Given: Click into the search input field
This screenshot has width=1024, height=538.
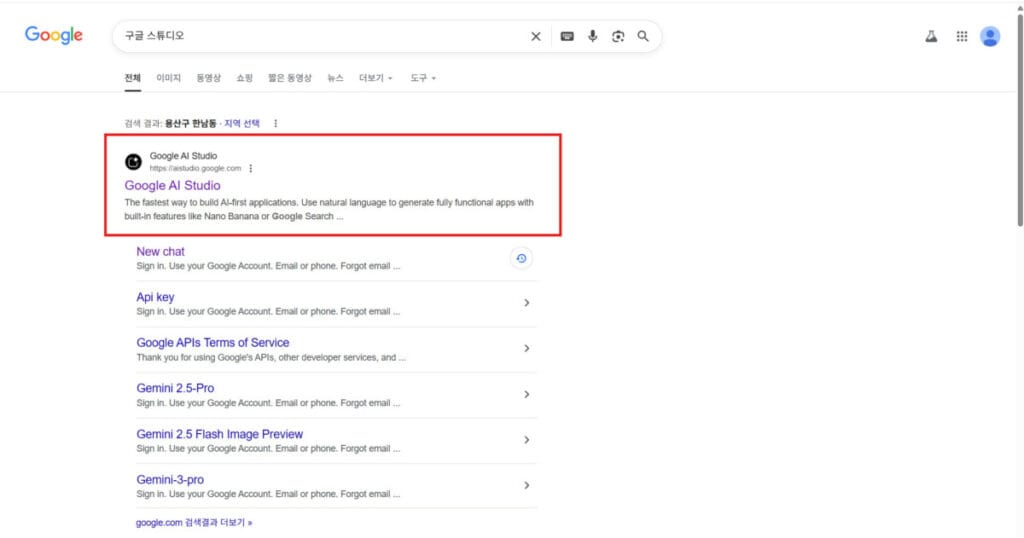Looking at the screenshot, I should 320,36.
